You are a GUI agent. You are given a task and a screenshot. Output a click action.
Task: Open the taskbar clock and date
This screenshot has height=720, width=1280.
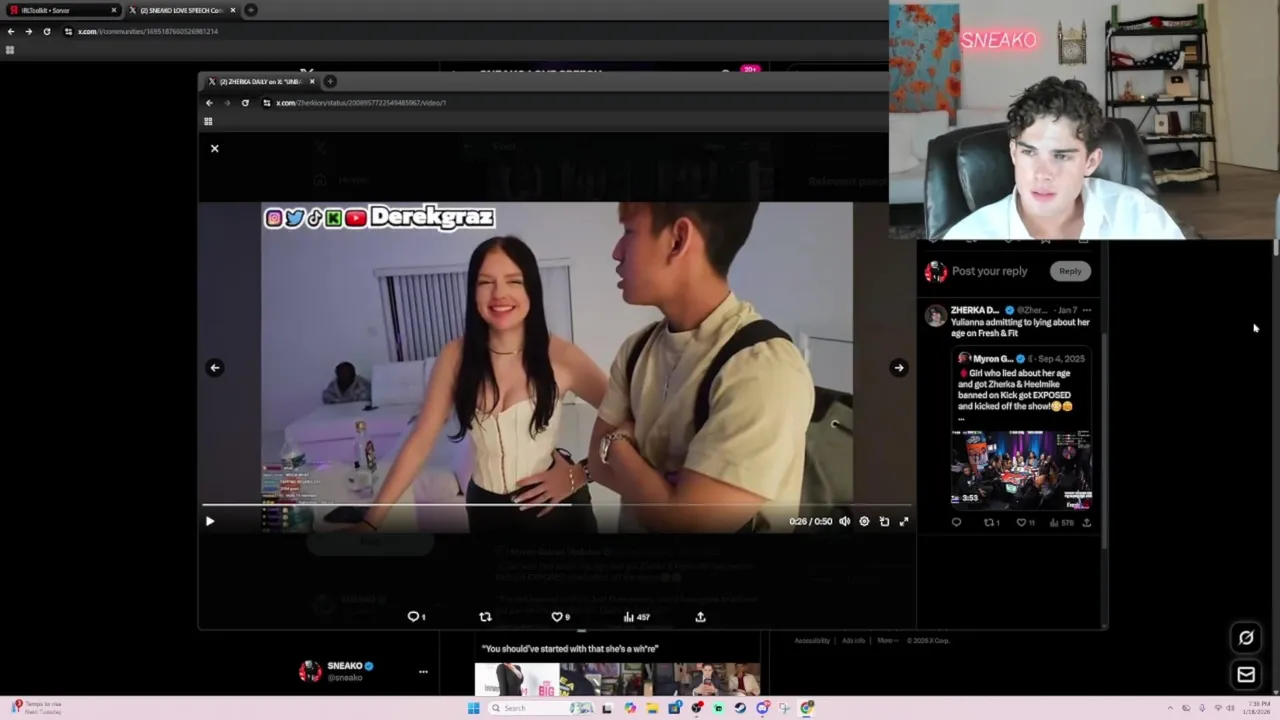1257,708
